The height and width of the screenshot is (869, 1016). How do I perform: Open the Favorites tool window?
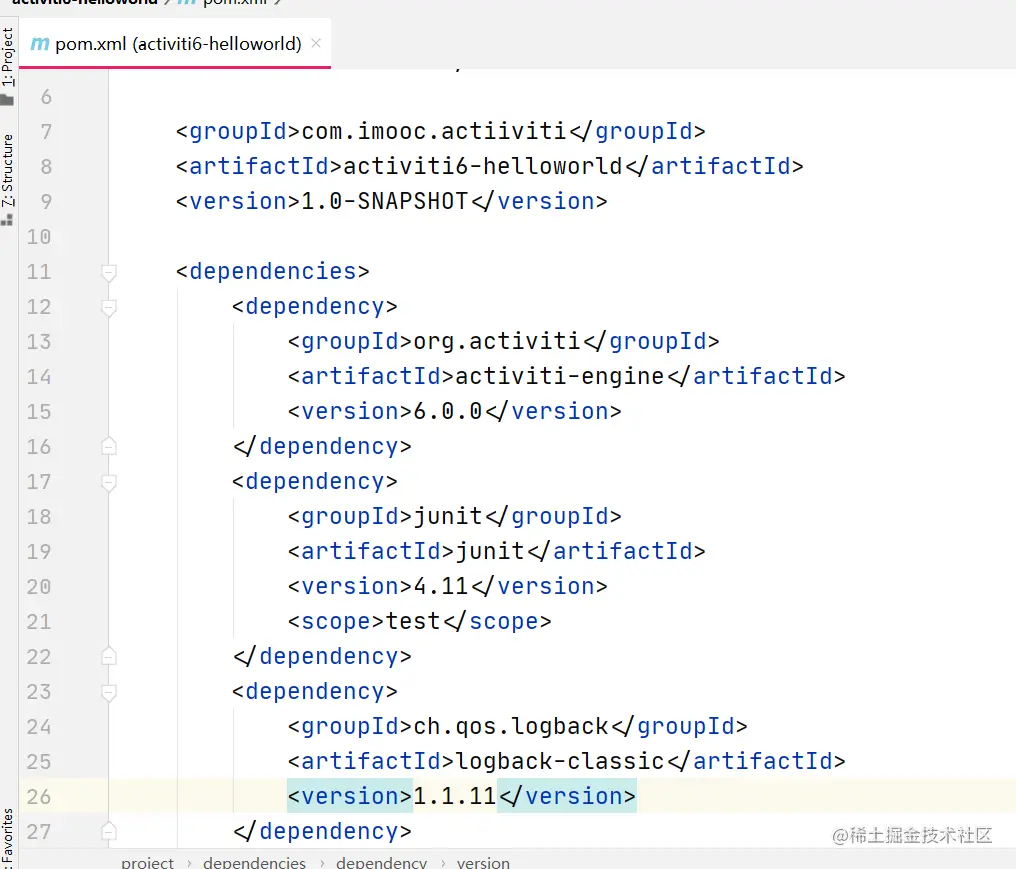7,838
